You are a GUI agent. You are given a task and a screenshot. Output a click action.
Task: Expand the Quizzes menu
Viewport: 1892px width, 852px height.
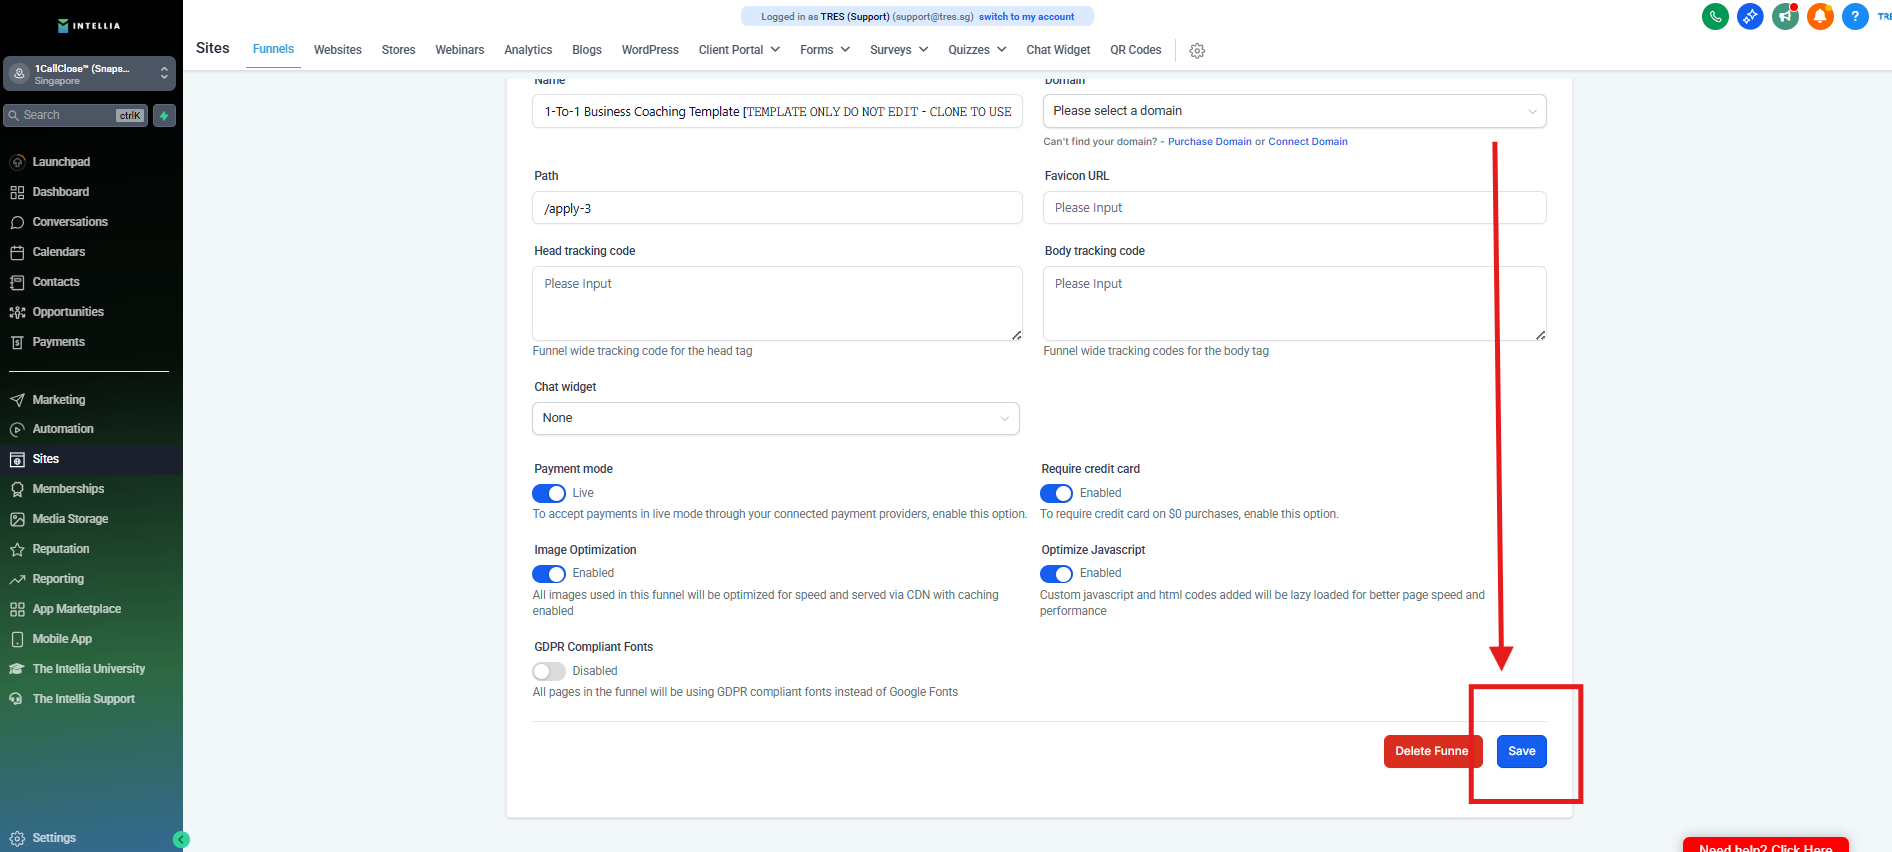click(x=977, y=50)
